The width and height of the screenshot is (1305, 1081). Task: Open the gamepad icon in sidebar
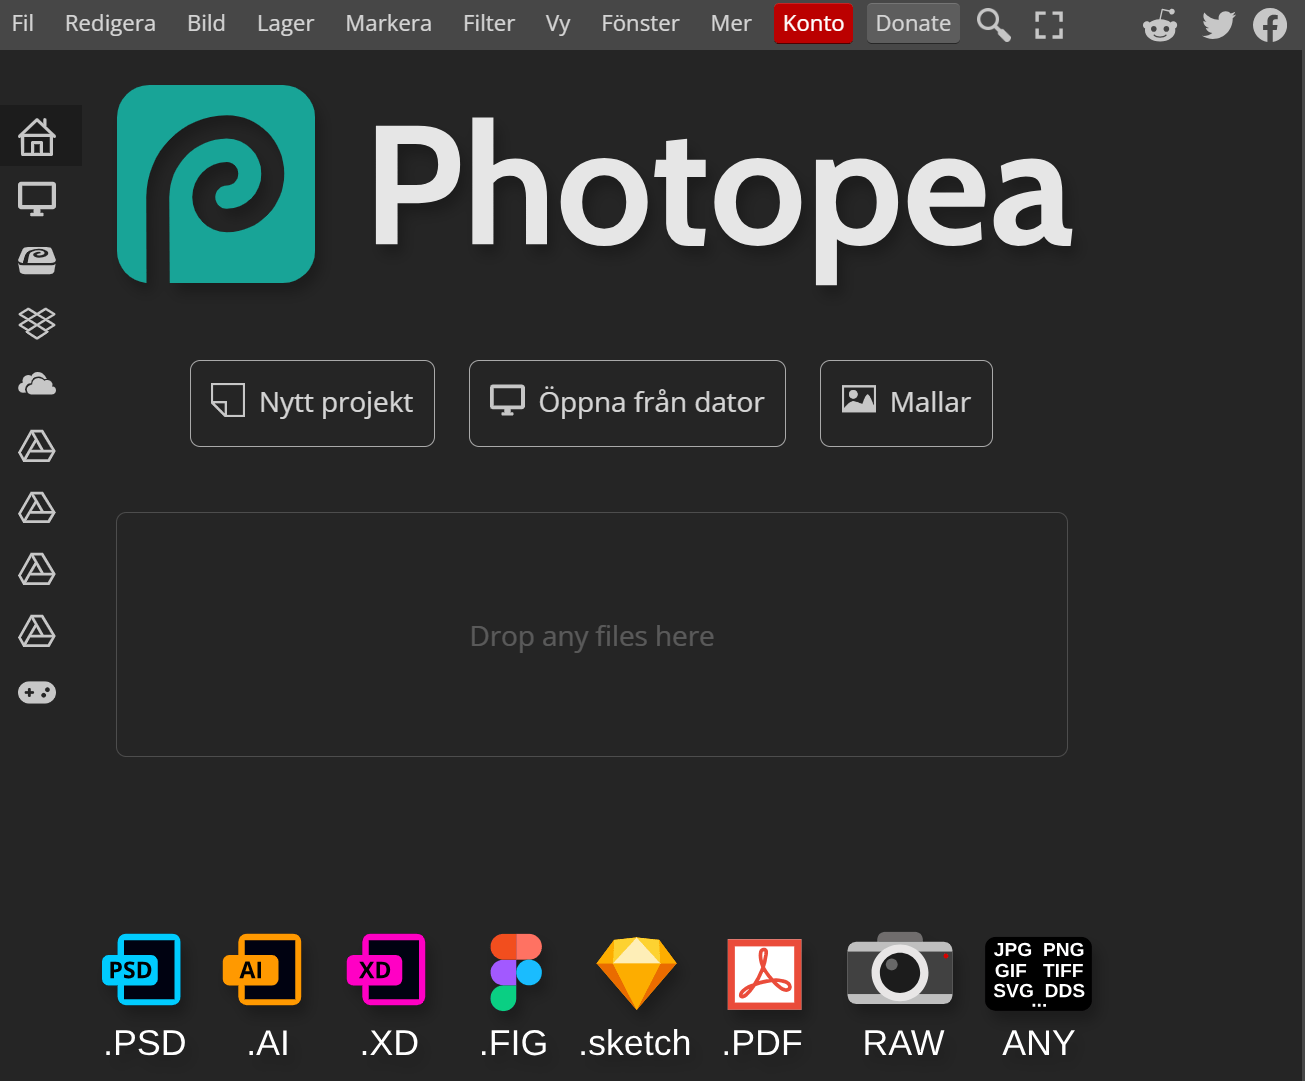(37, 692)
